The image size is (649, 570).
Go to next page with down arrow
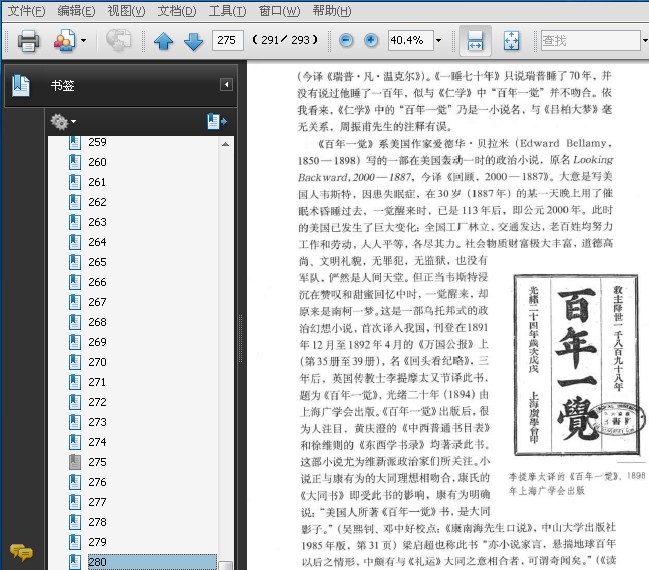point(193,41)
